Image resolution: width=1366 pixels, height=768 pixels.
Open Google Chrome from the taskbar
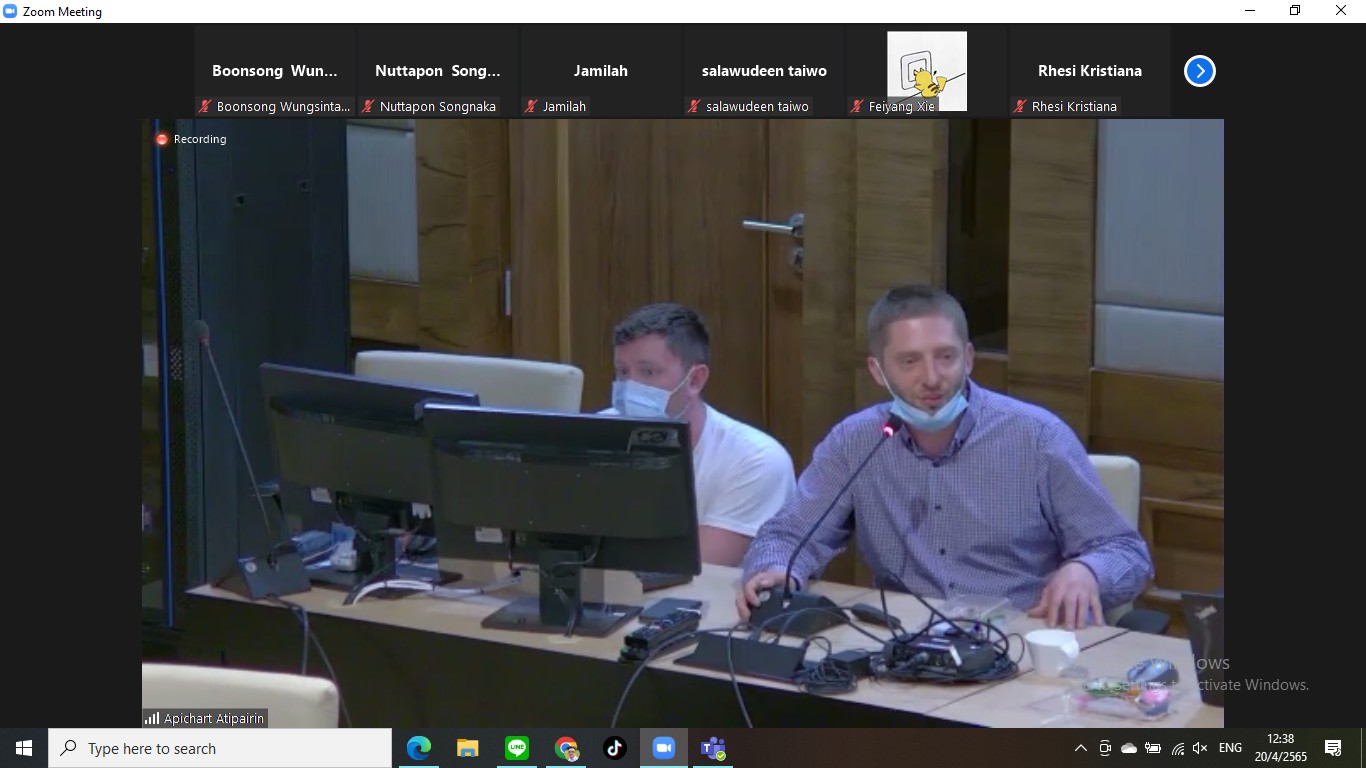[x=566, y=748]
